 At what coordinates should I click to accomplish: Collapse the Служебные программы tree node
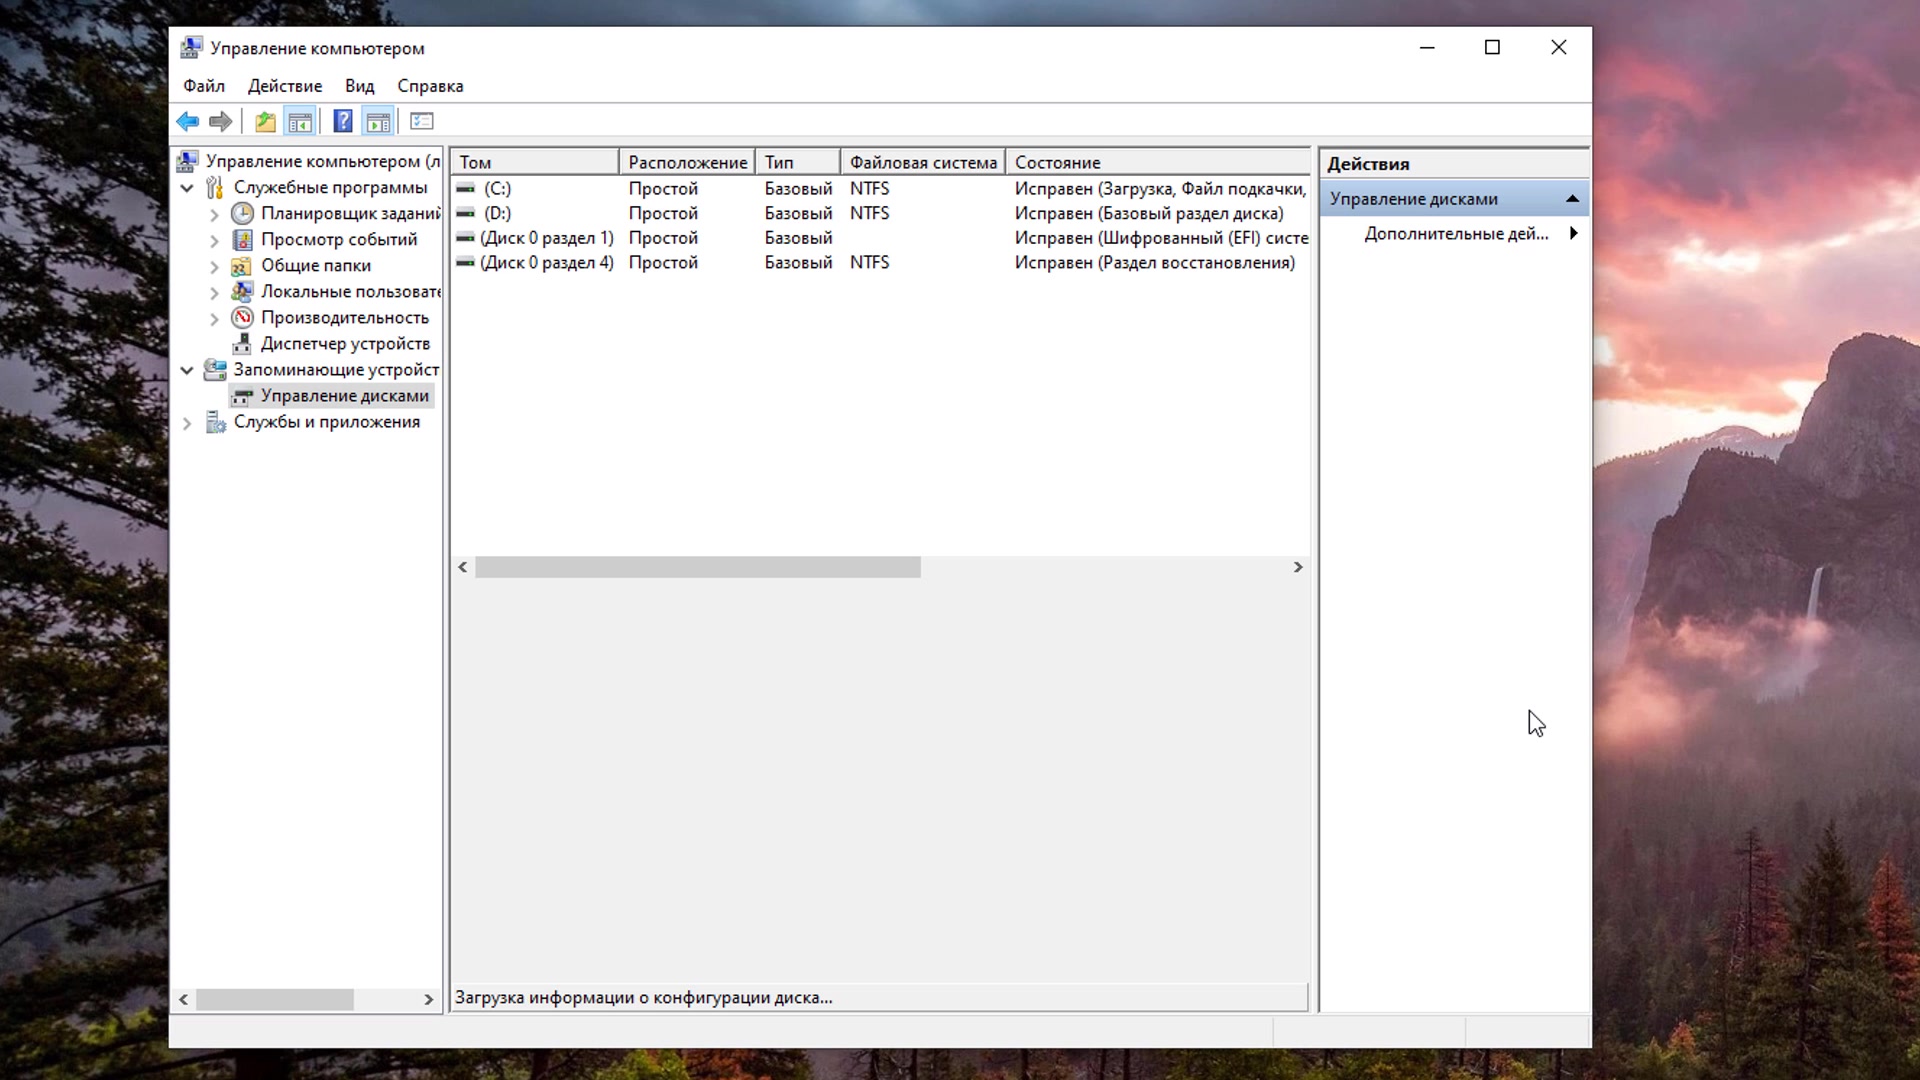[187, 187]
